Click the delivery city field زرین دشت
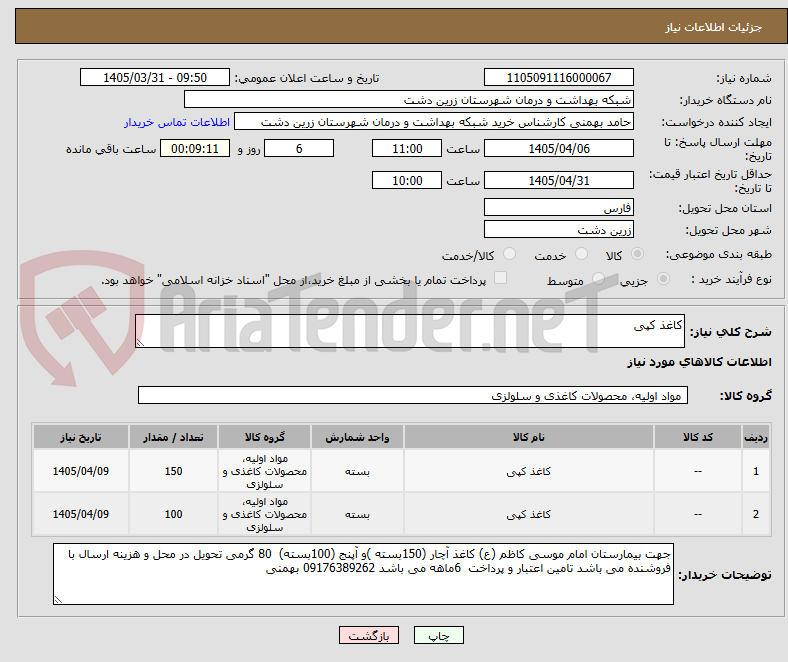Screen dimensions: 788x662 coord(559,229)
